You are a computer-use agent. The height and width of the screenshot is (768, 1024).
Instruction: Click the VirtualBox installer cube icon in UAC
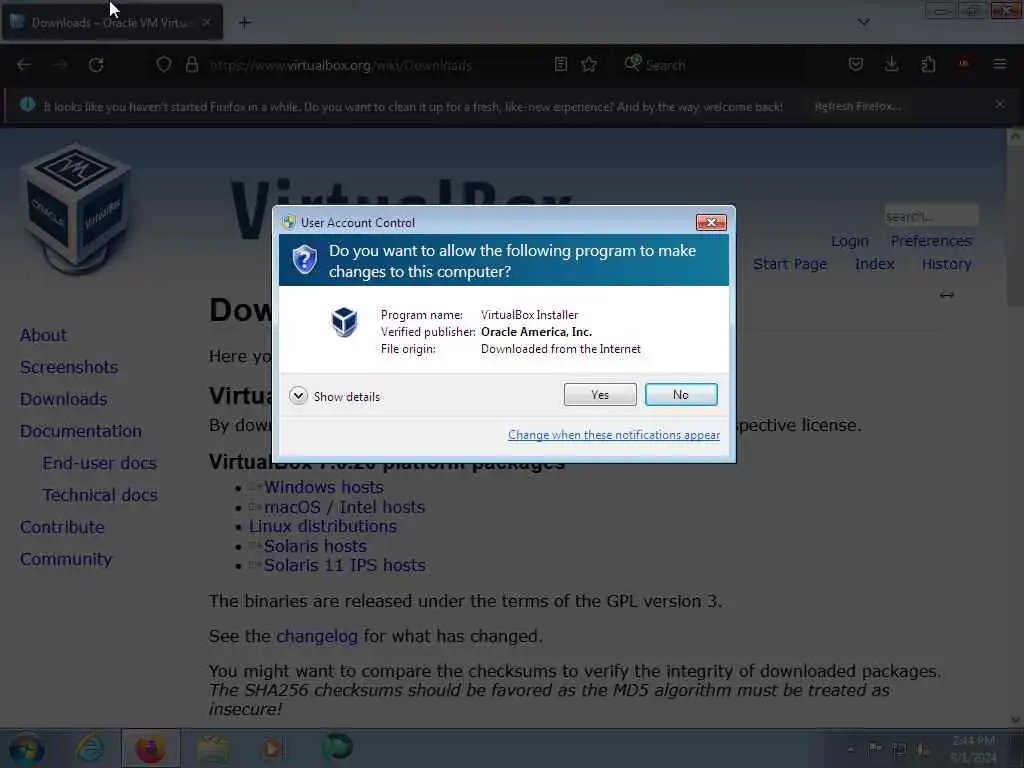point(344,322)
